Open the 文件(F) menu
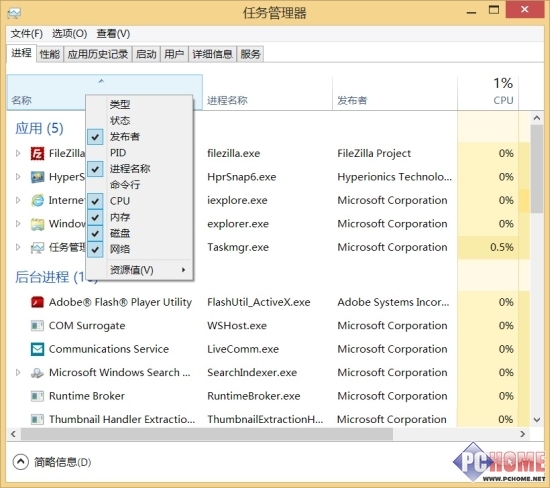Screen dimensions: 550x488 tap(27, 34)
